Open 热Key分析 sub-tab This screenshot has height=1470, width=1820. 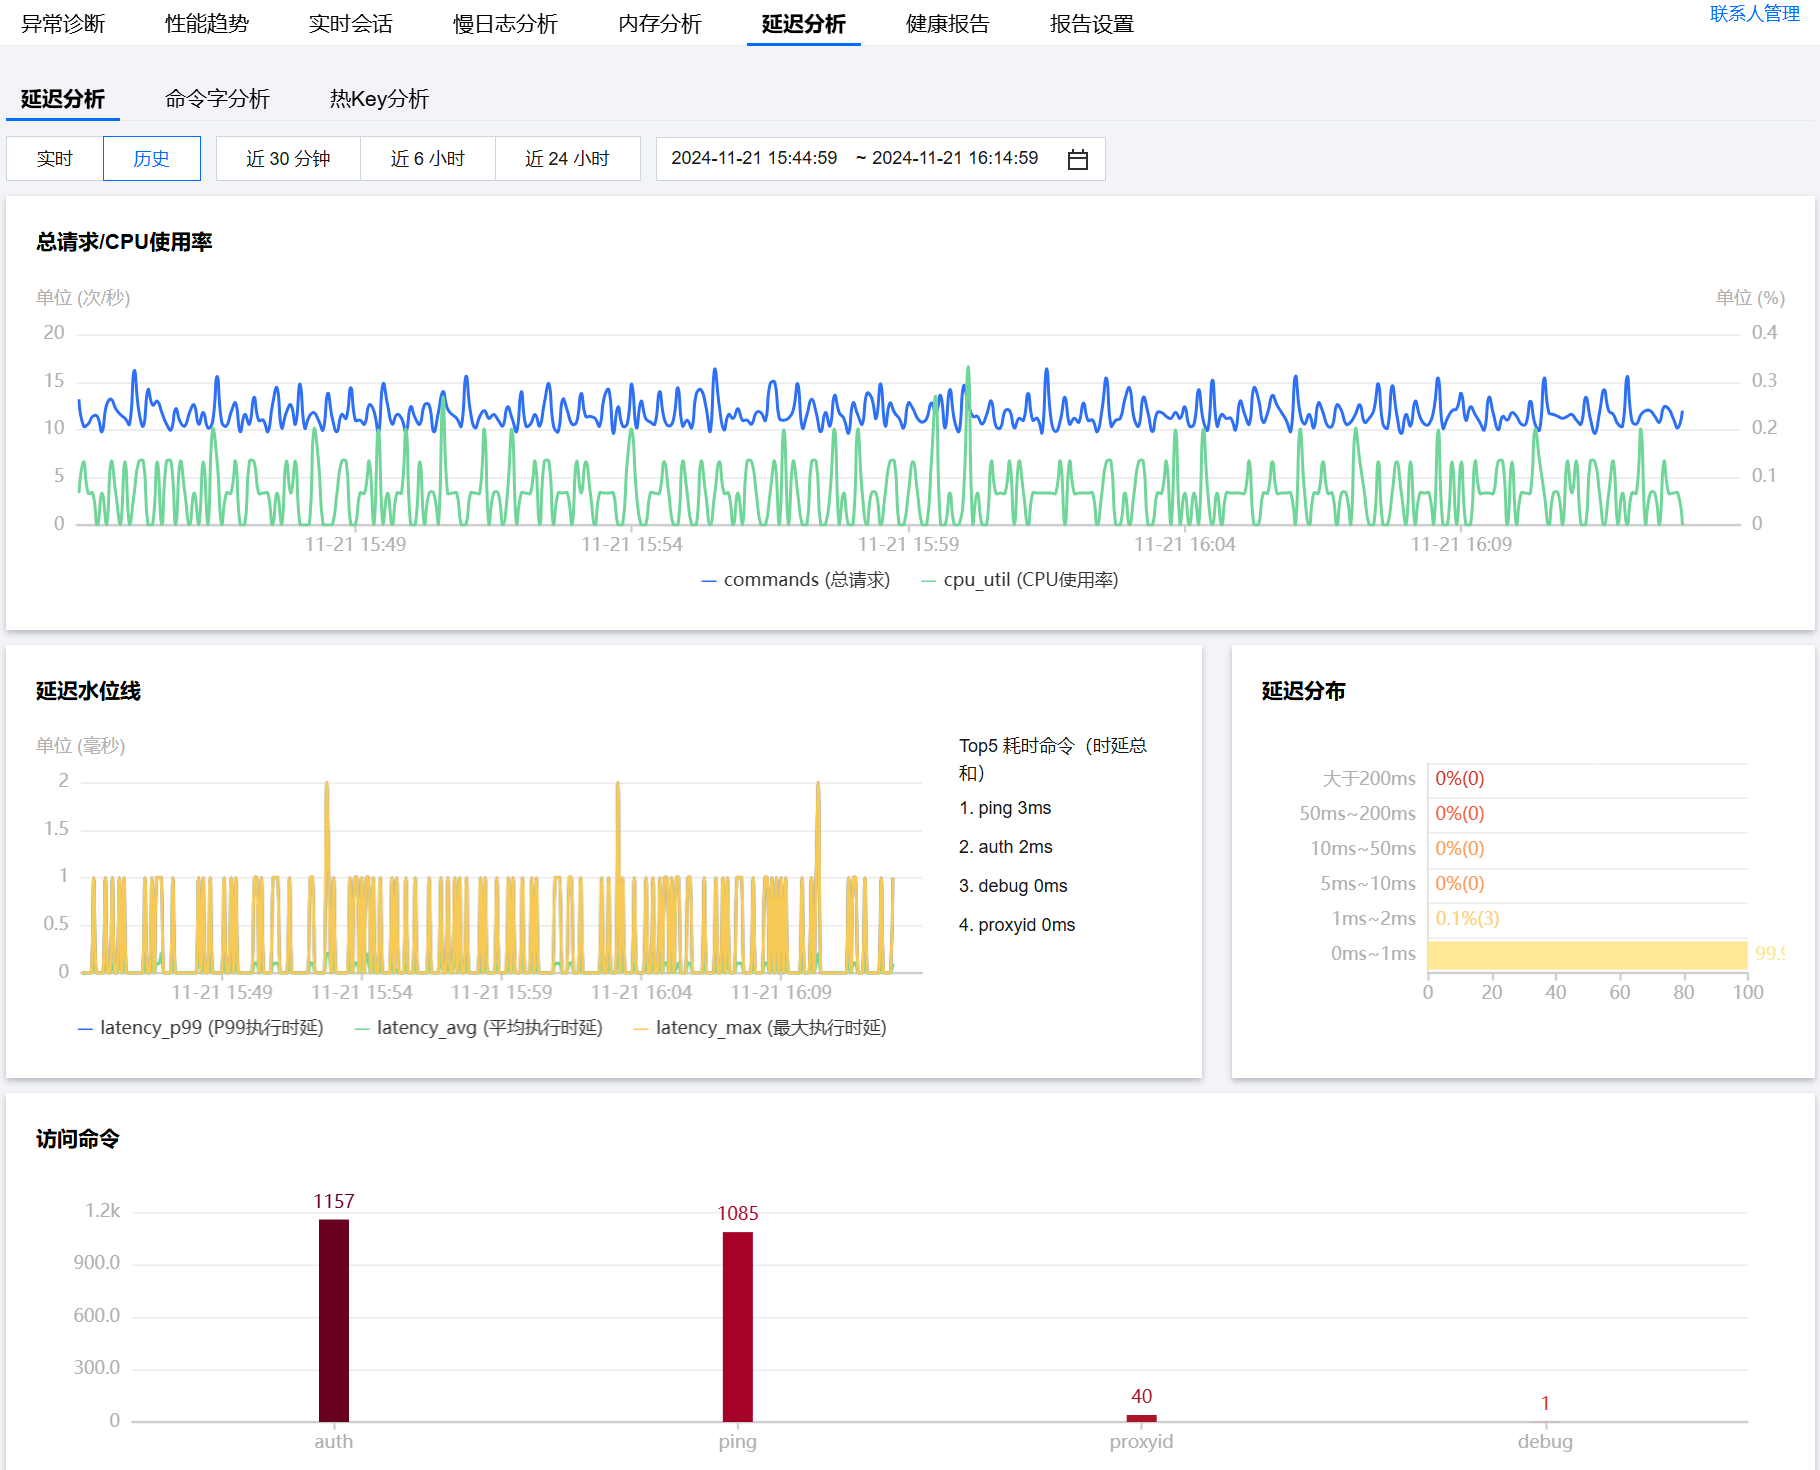click(x=379, y=99)
